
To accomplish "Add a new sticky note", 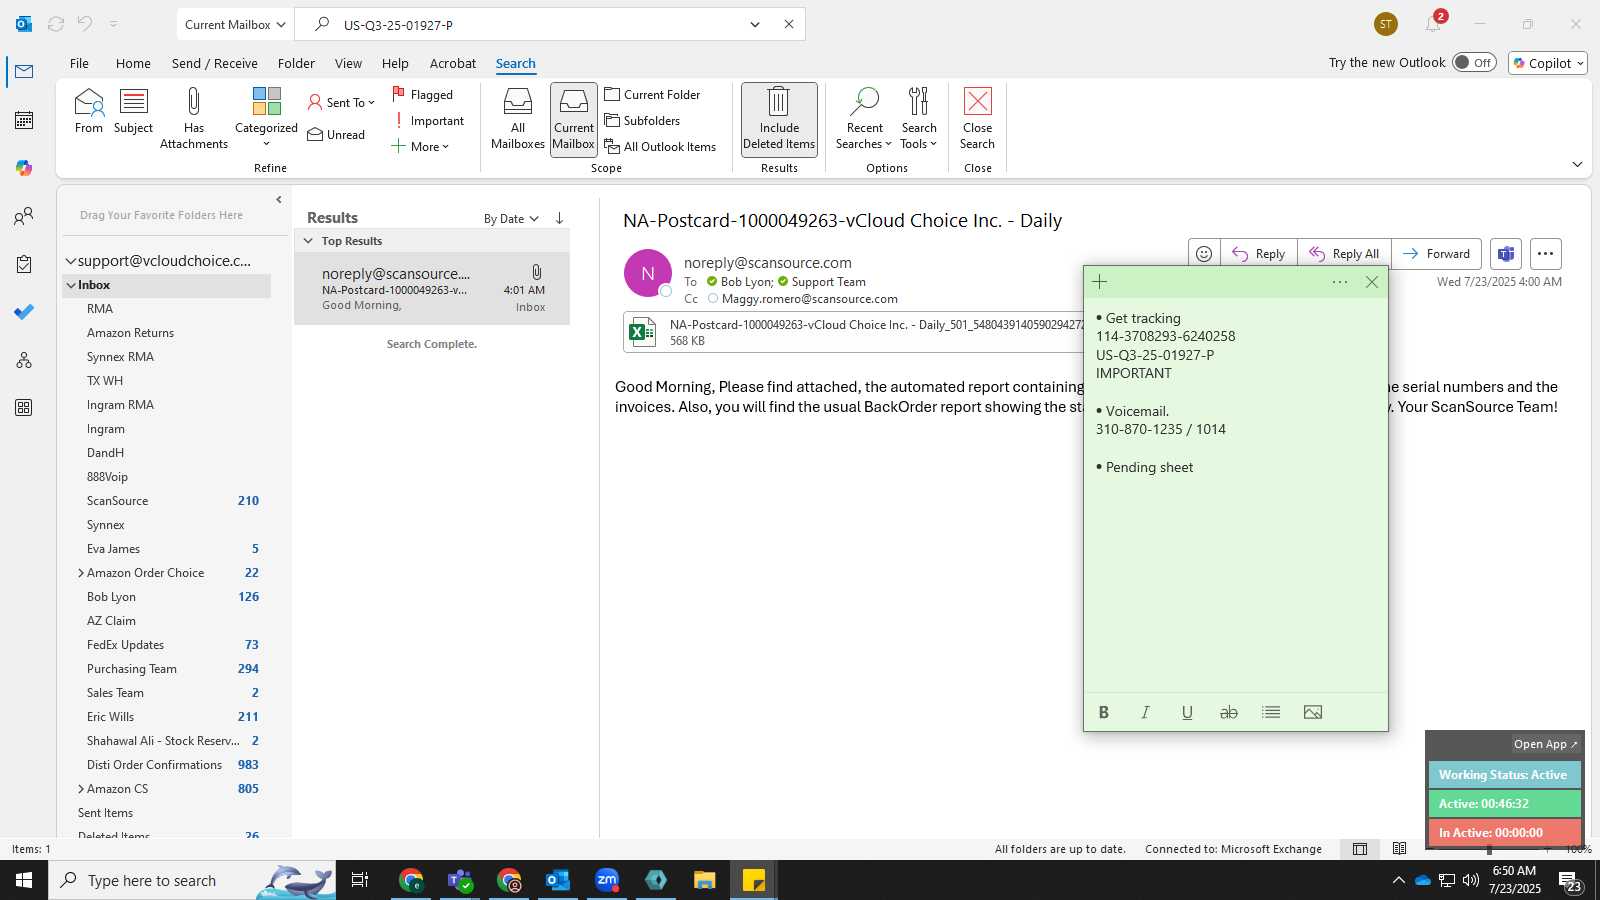I will [1100, 282].
